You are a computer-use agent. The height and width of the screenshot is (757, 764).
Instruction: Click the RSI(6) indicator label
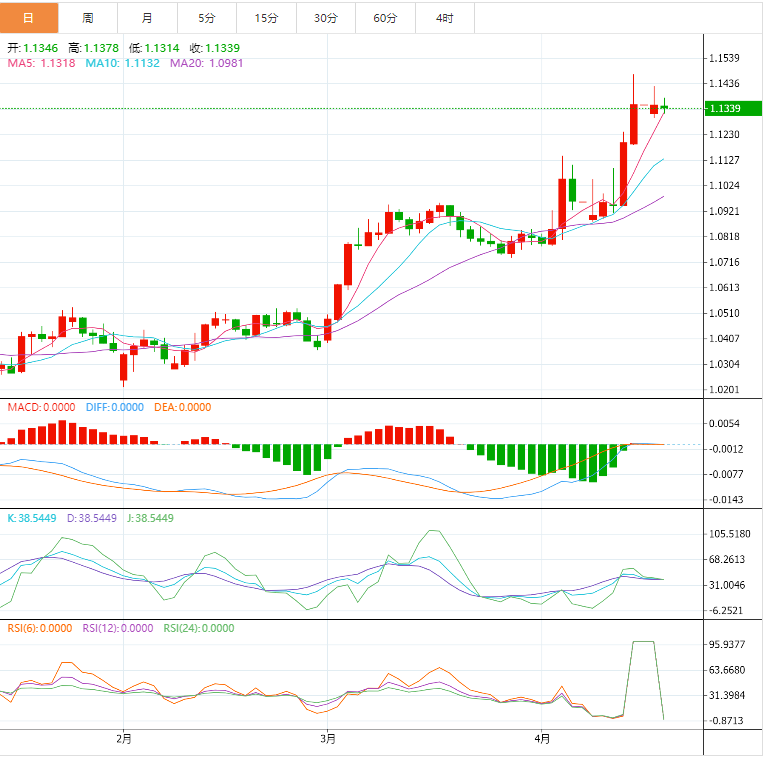point(39,628)
